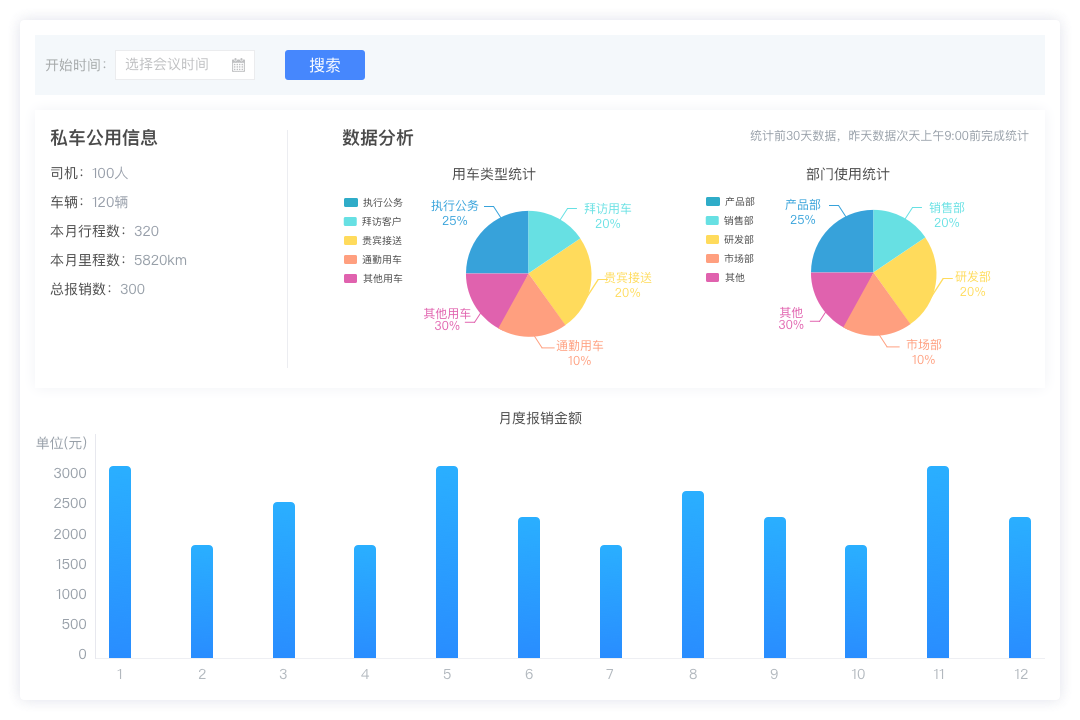The height and width of the screenshot is (720, 1080).
Task: Select the month 12 bar
Action: [x=1020, y=588]
